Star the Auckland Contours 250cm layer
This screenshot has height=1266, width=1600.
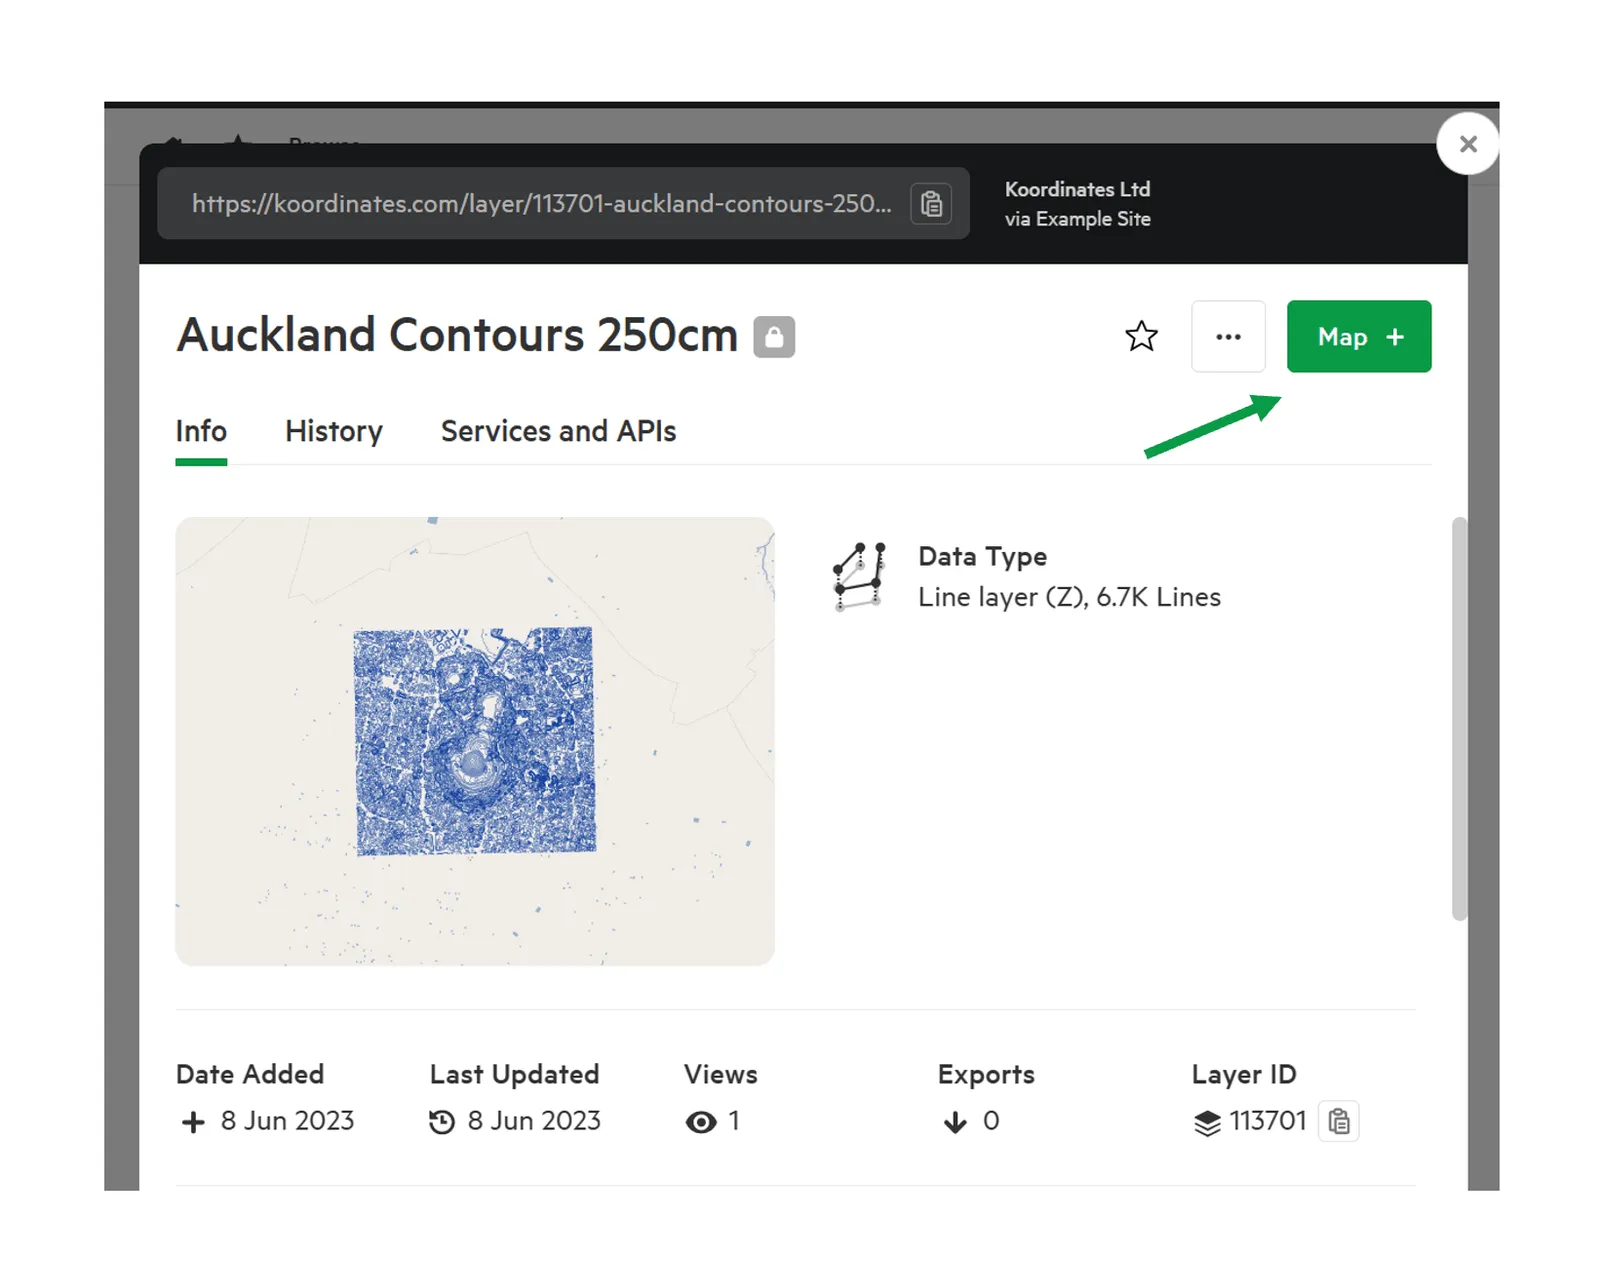coord(1141,336)
